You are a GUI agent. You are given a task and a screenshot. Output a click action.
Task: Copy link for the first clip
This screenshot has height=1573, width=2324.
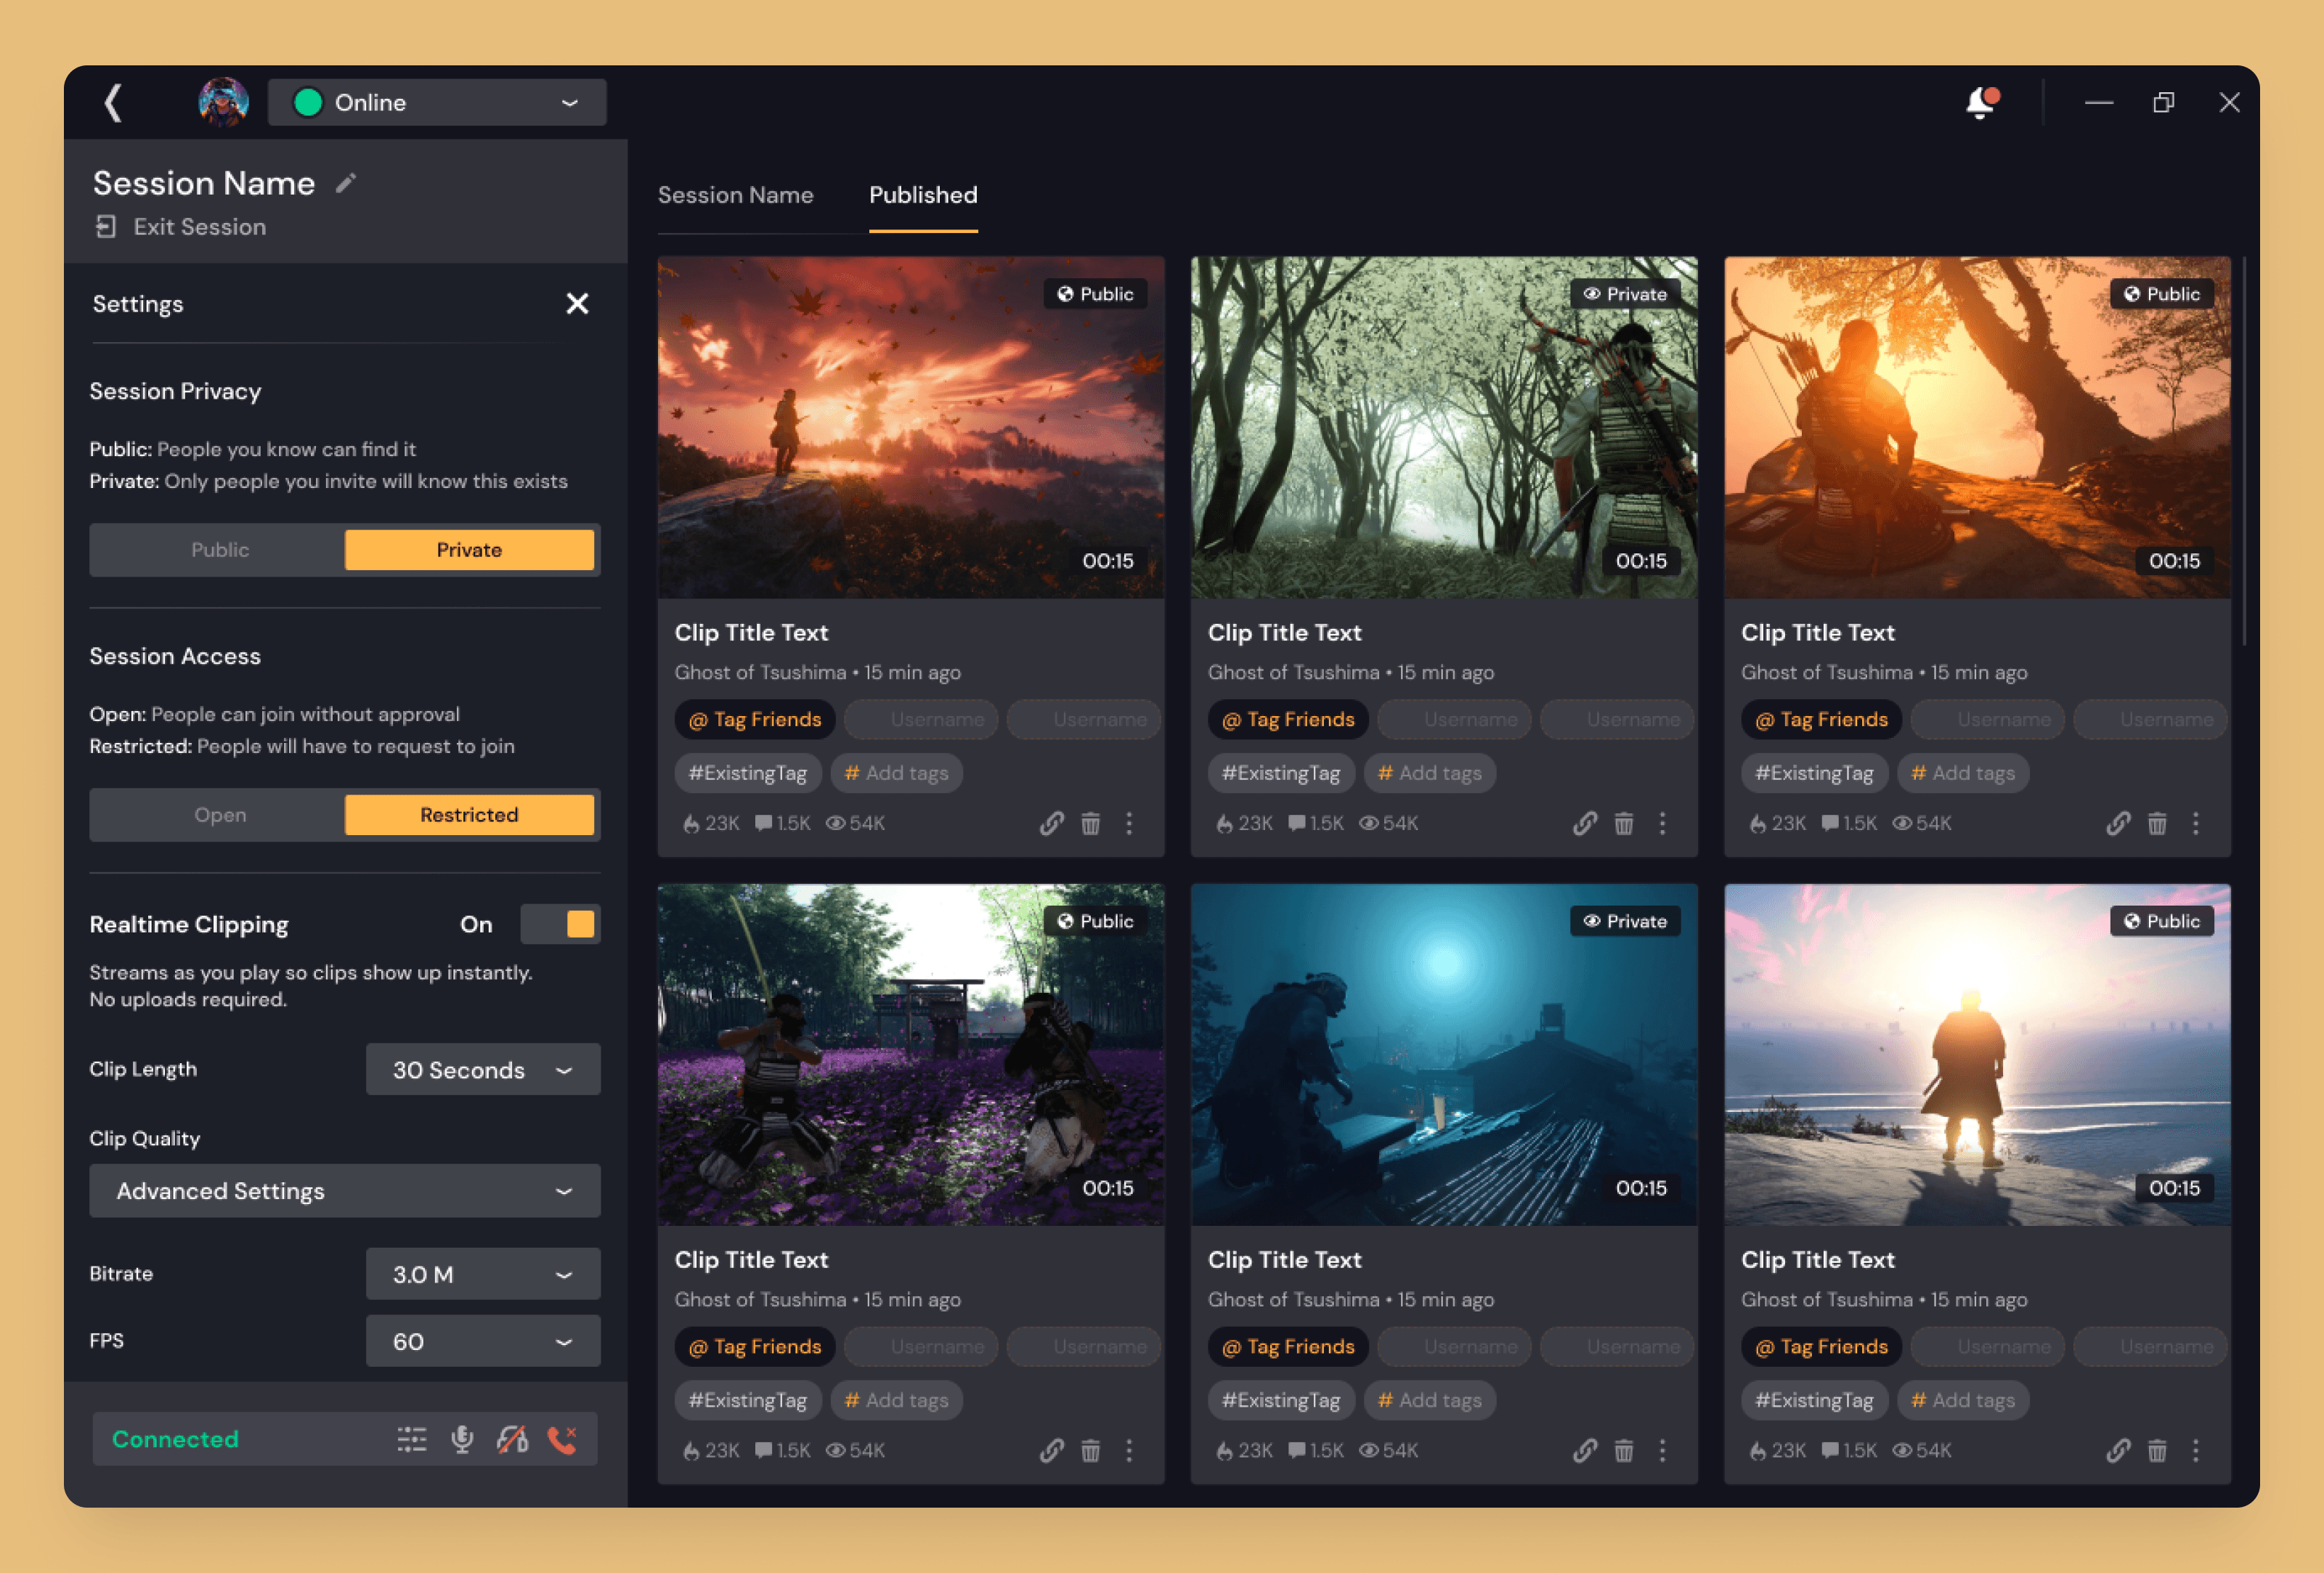1051,823
